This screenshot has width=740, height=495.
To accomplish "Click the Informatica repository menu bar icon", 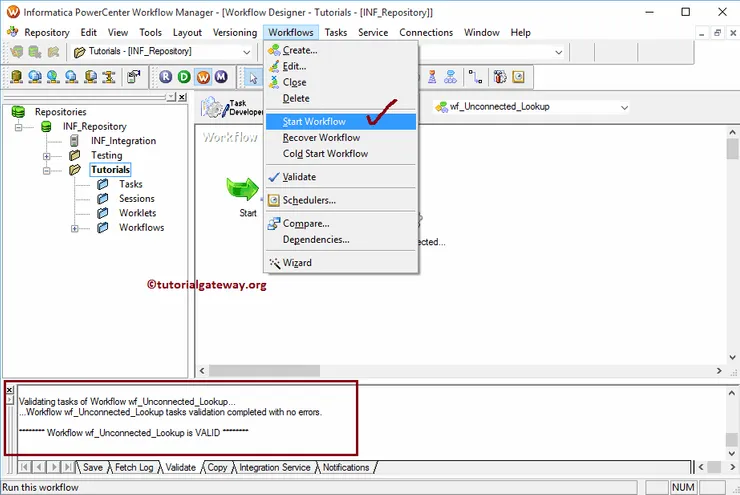I will coord(12,32).
